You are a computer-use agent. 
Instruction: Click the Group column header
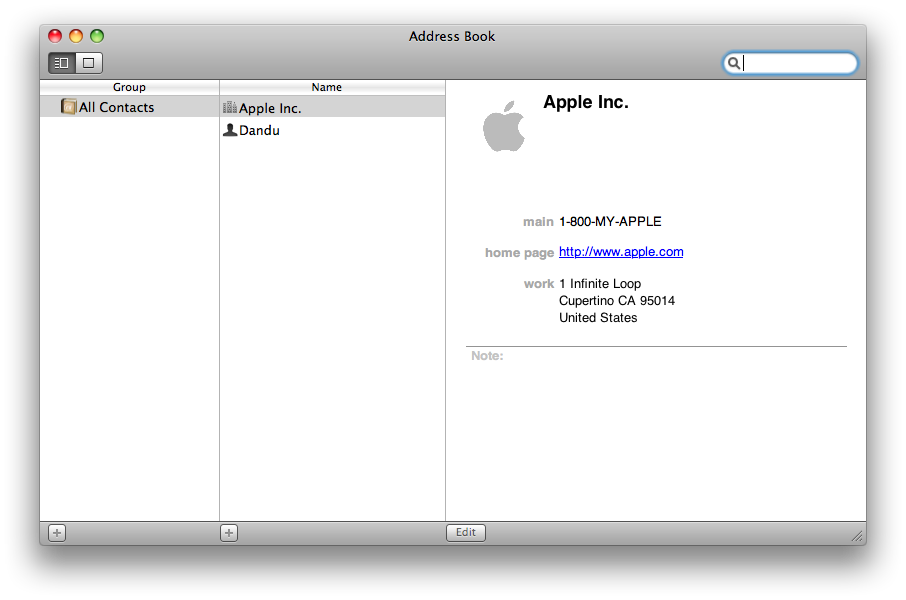129,87
